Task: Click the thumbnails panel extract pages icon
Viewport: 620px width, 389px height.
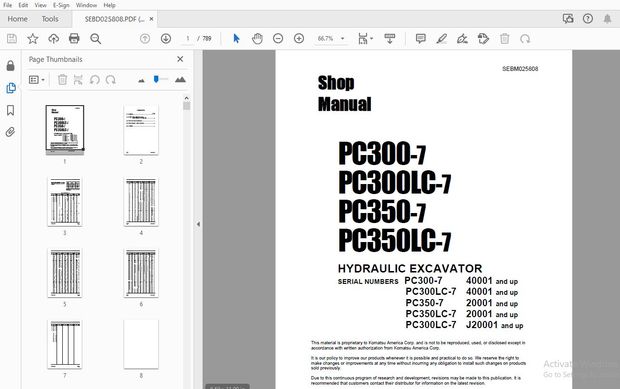Action: coord(78,80)
